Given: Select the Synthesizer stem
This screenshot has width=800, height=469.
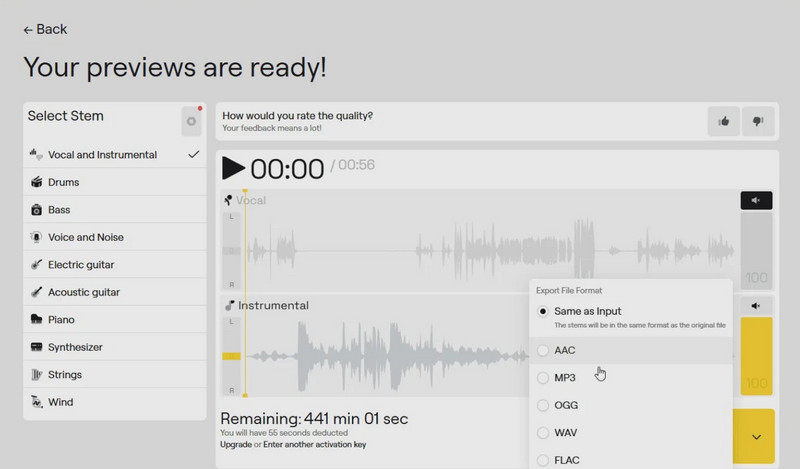Looking at the screenshot, I should (x=76, y=347).
